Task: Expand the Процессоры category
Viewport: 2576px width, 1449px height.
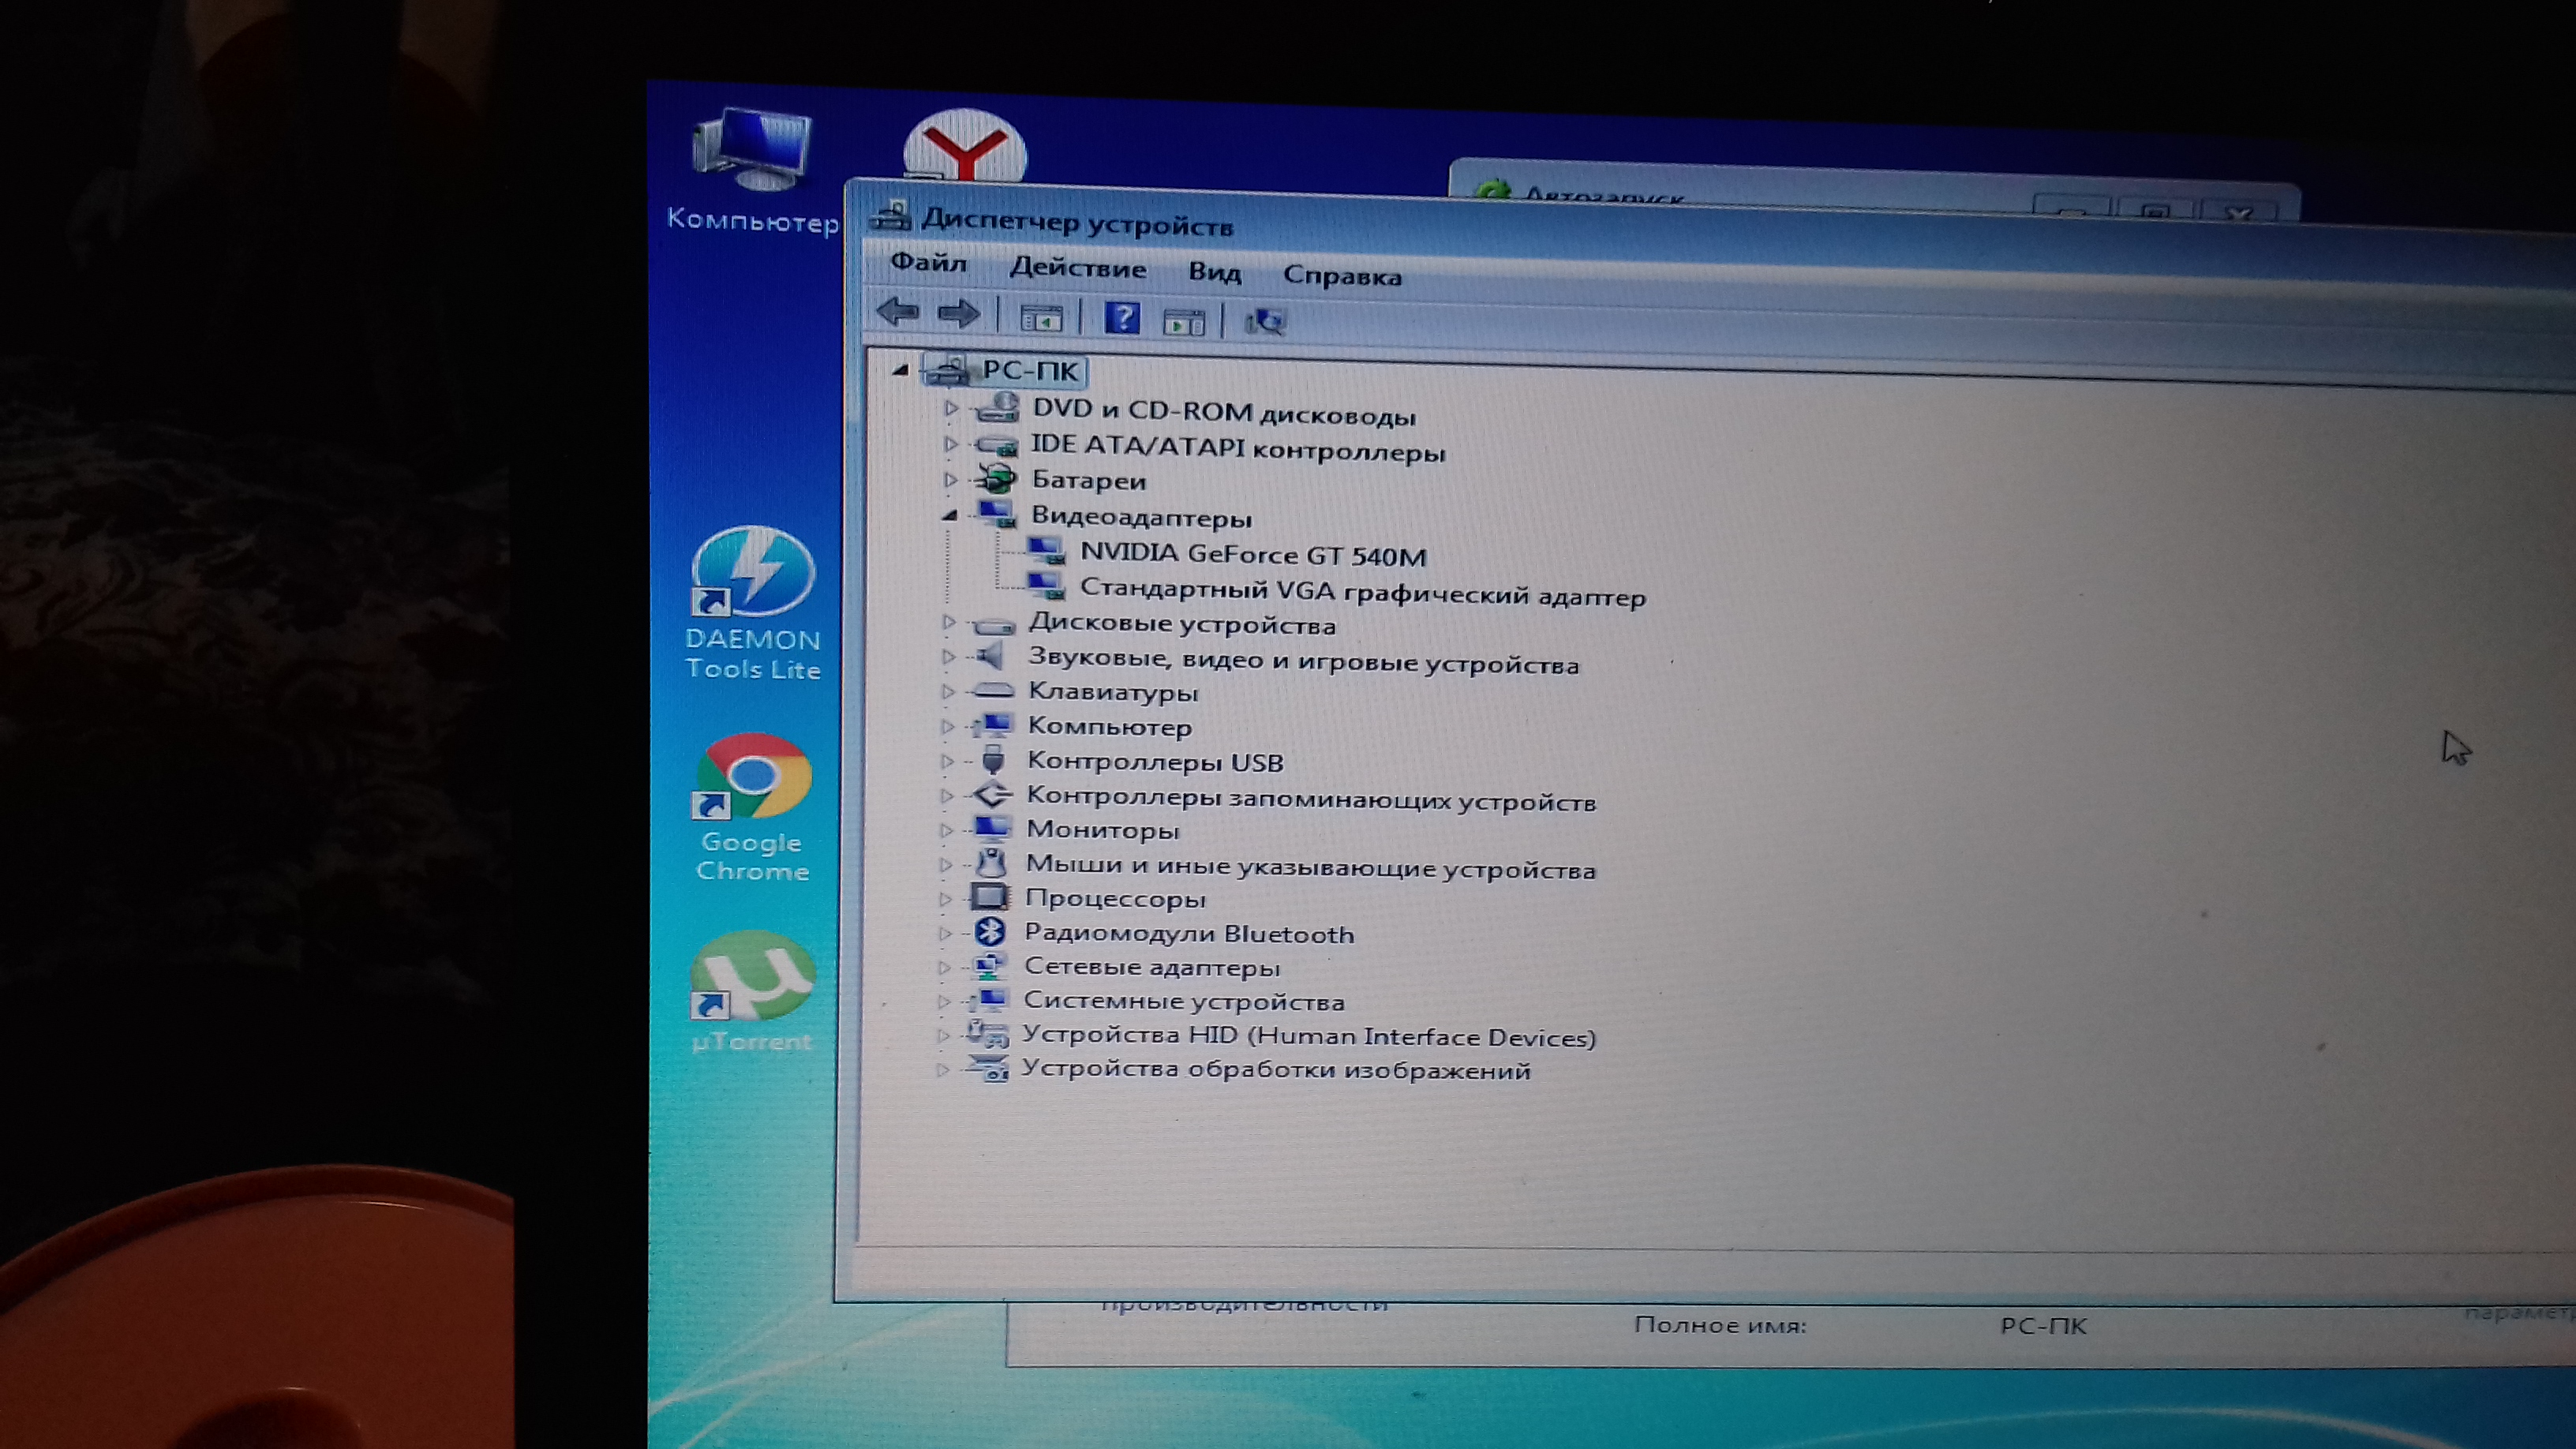Action: point(944,898)
